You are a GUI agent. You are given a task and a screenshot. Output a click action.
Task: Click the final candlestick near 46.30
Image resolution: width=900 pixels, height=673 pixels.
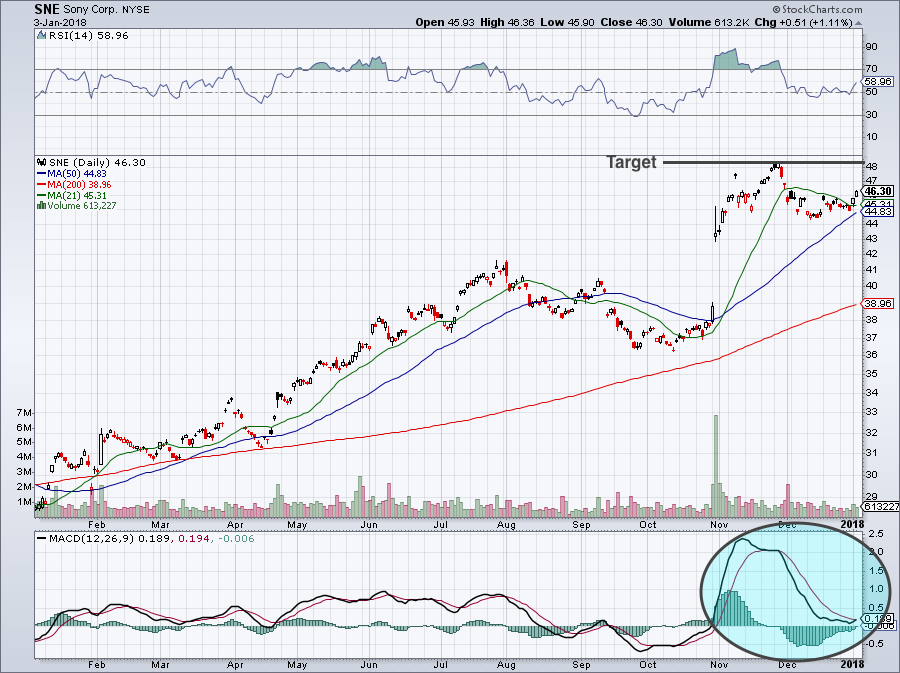tap(857, 194)
